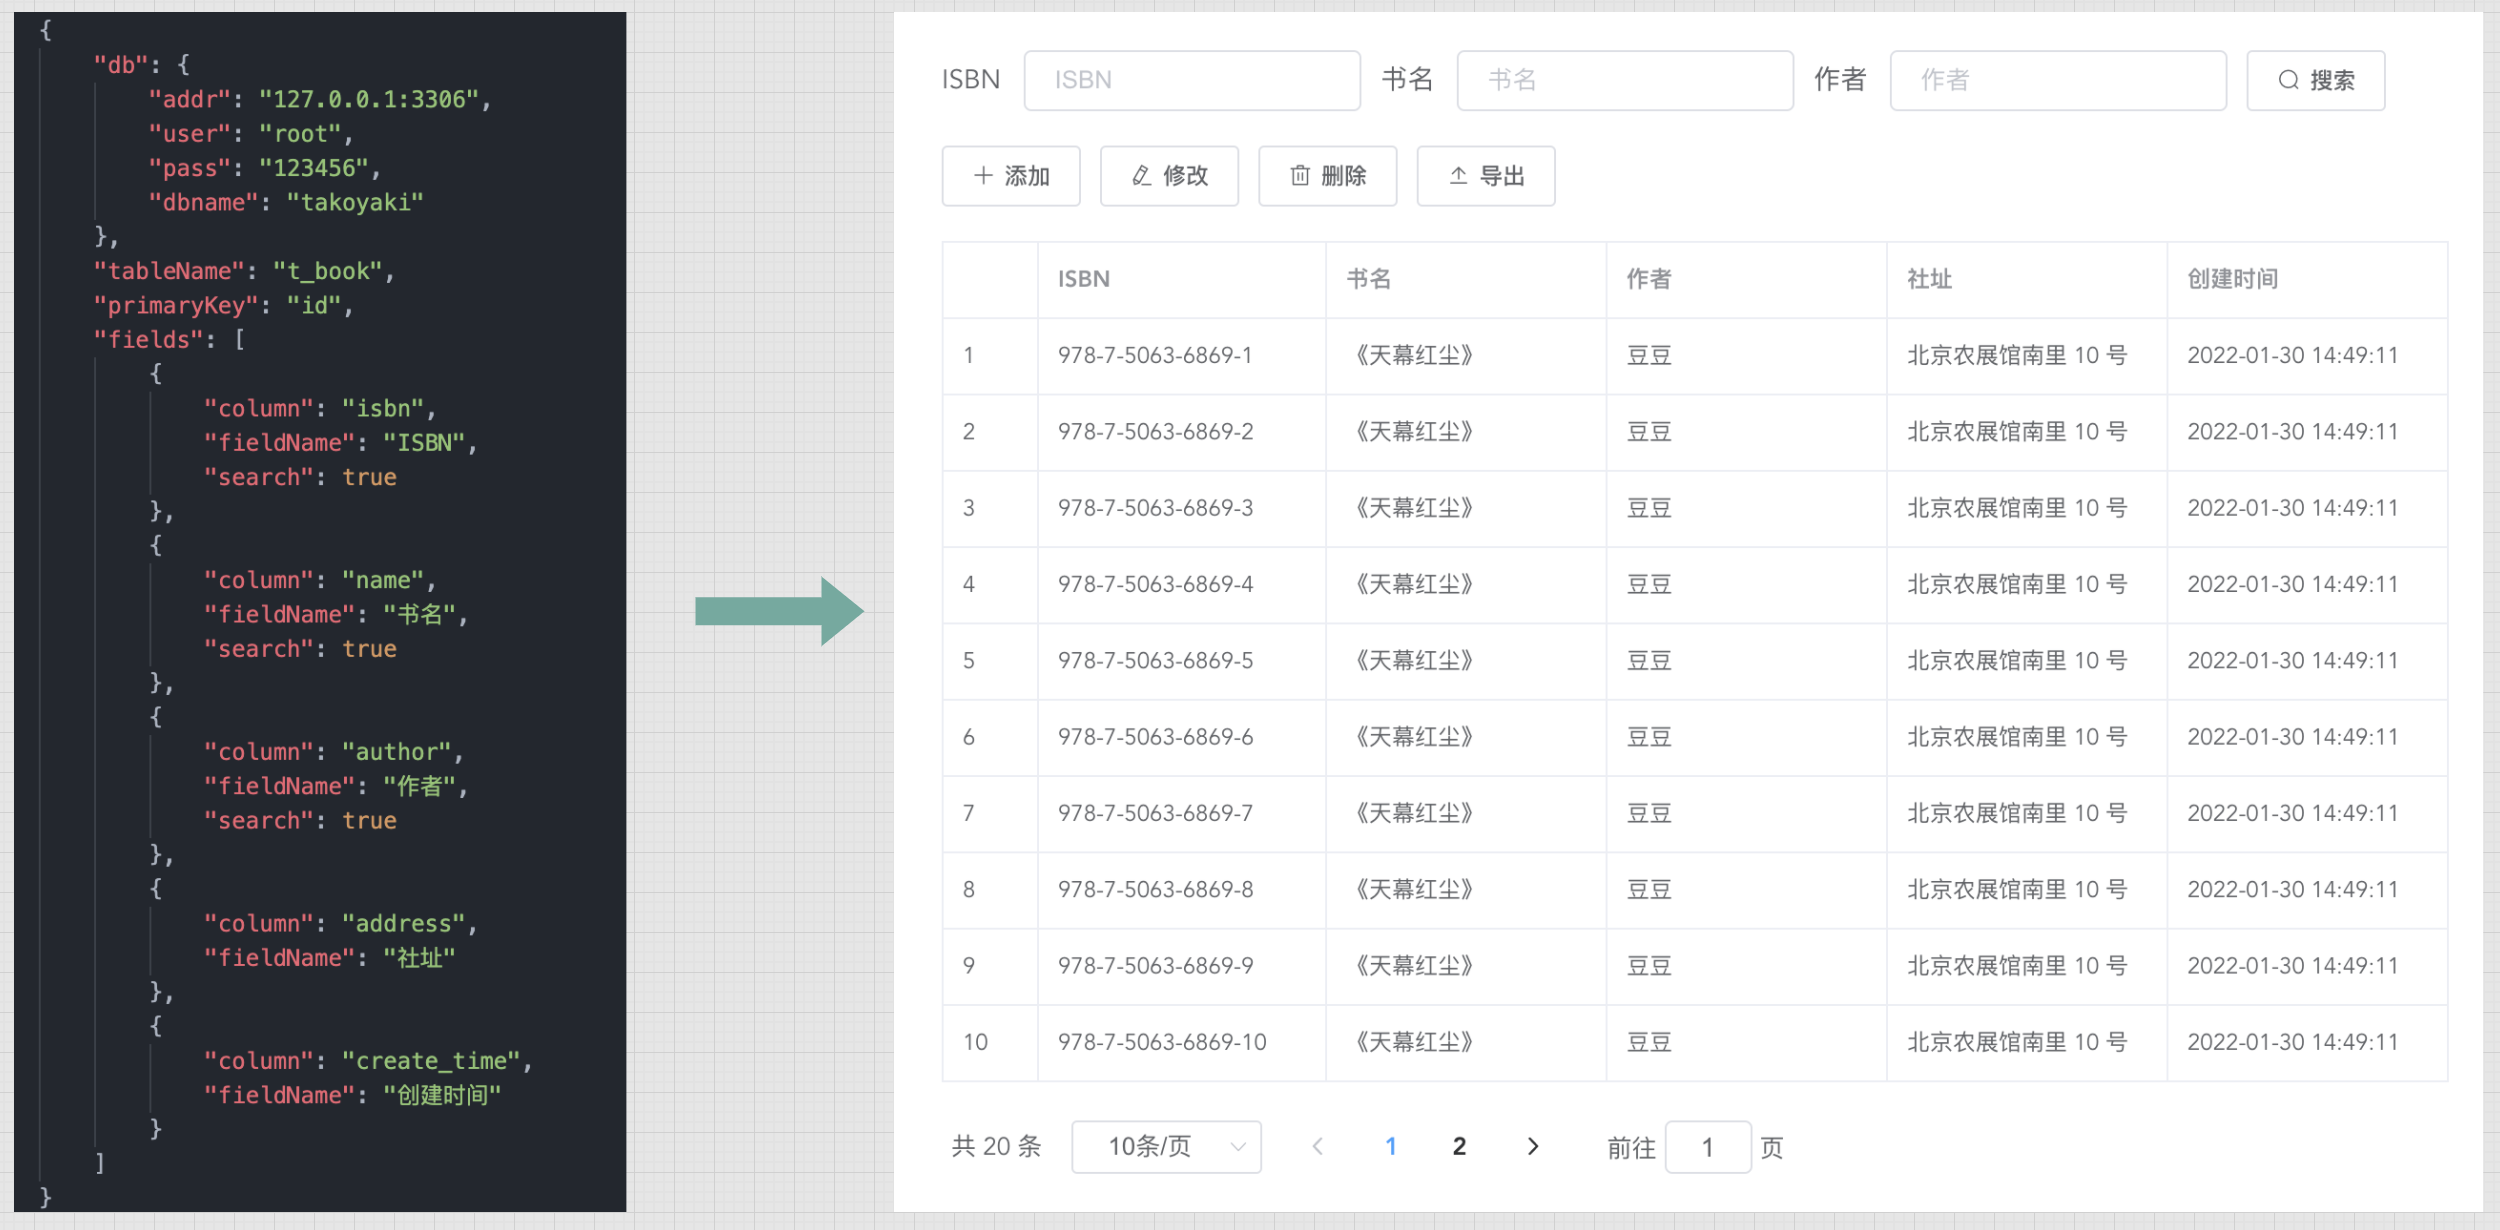
Task: Go to previous page using left chevron
Action: [1318, 1146]
